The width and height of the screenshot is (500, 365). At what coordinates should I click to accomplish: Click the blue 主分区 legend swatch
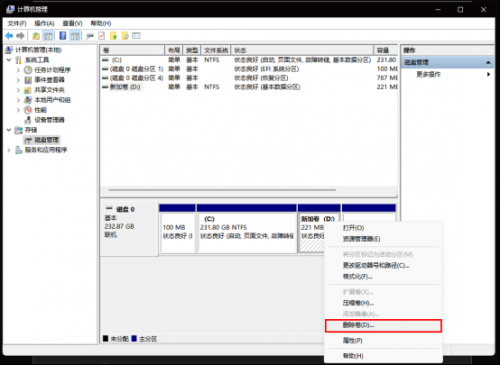tap(134, 339)
